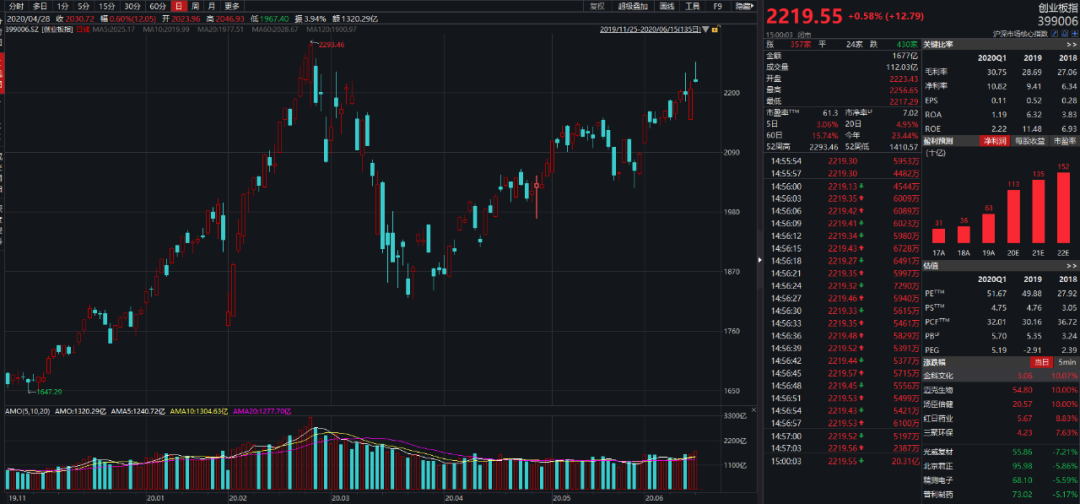Expand the 关键比率 panel with >> arrows

pos(1072,45)
